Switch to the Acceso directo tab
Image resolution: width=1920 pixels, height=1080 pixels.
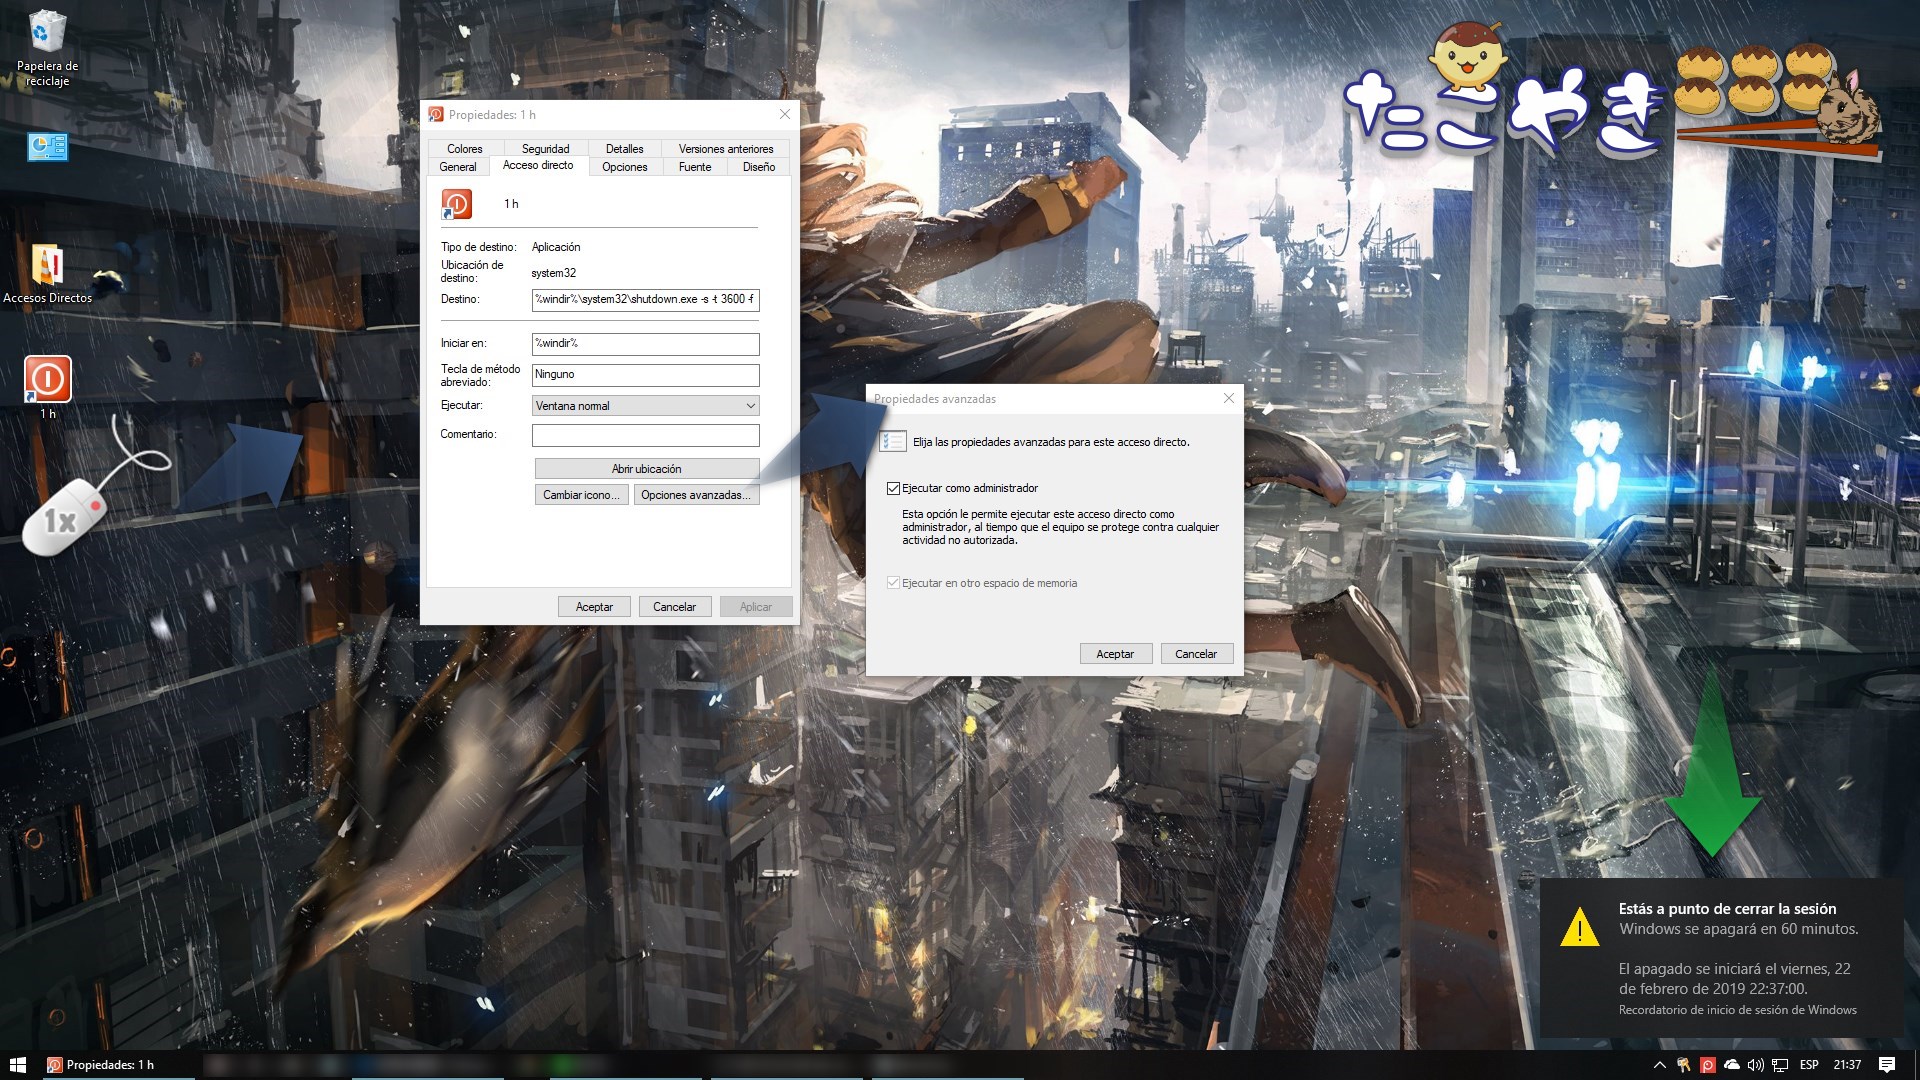point(538,165)
